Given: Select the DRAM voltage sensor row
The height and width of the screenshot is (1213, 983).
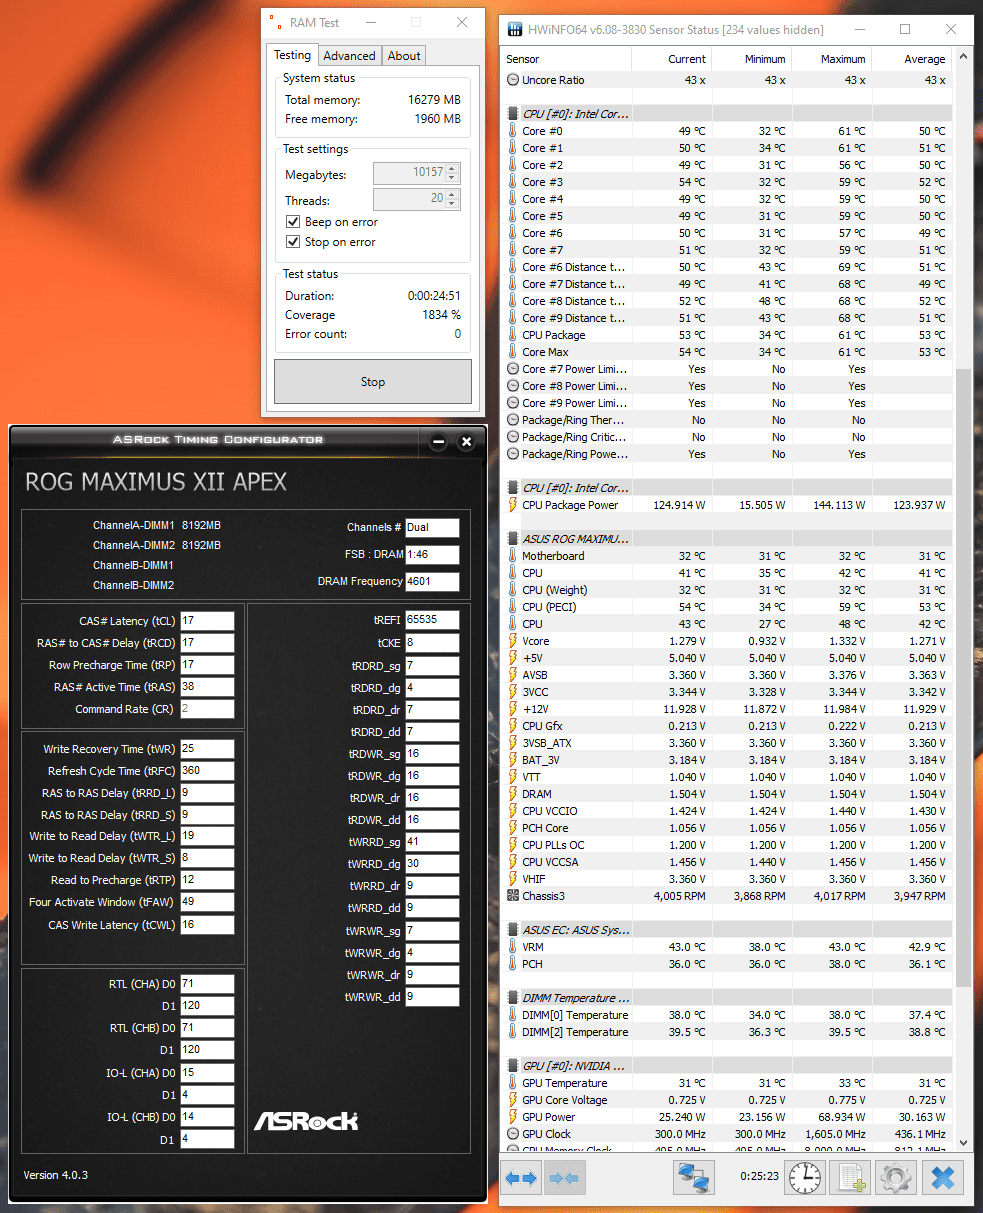Looking at the screenshot, I should [728, 794].
